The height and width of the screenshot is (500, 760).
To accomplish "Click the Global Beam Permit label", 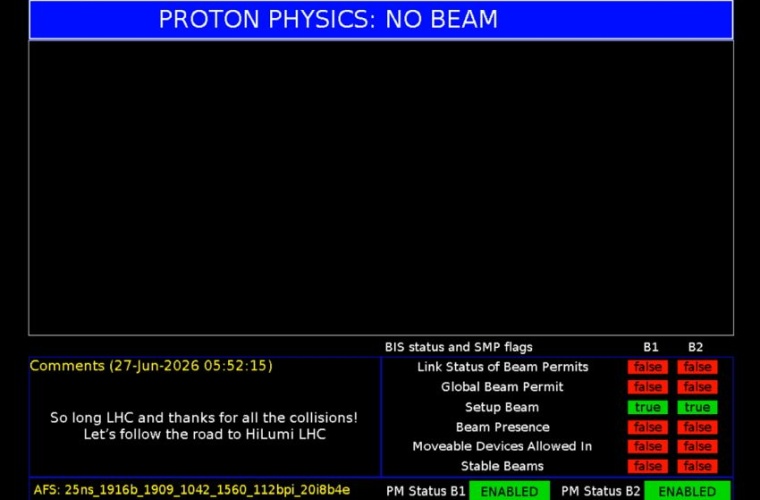I will tap(502, 387).
